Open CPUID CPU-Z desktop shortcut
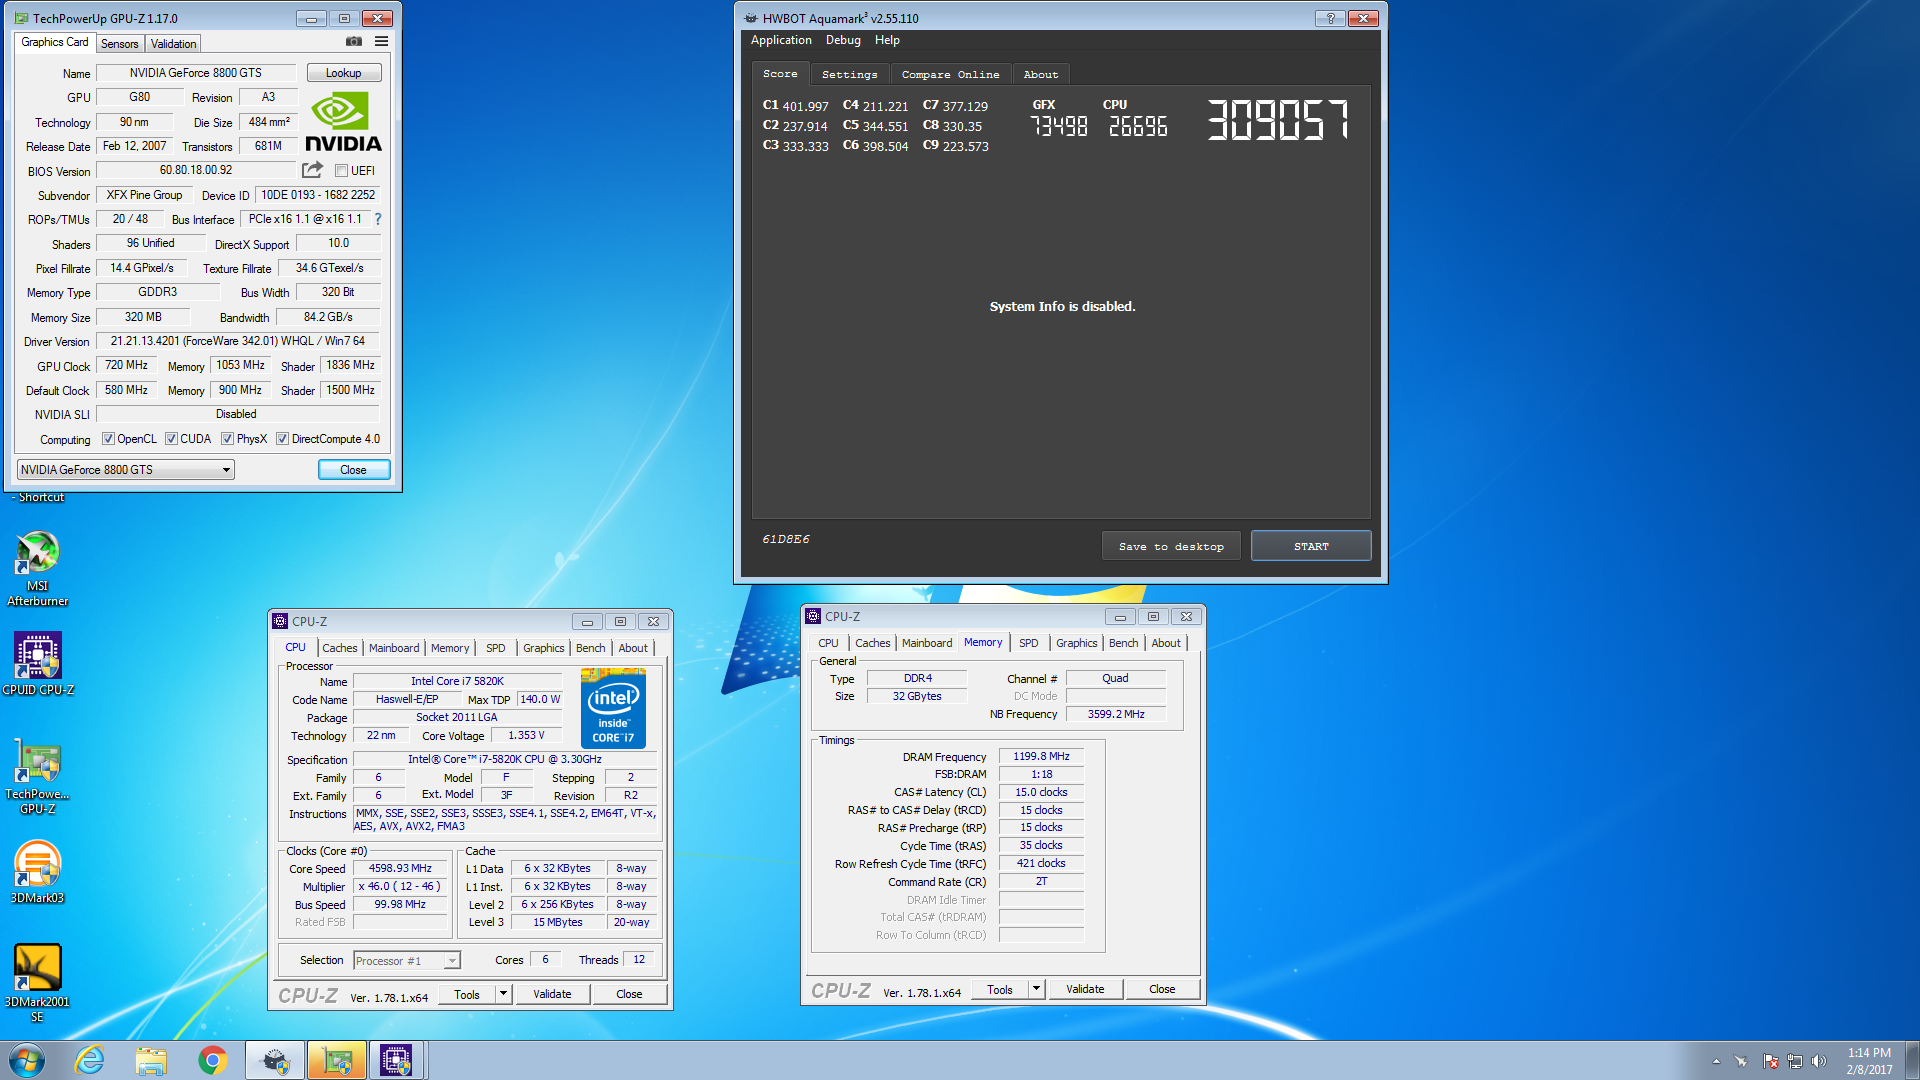 37,664
